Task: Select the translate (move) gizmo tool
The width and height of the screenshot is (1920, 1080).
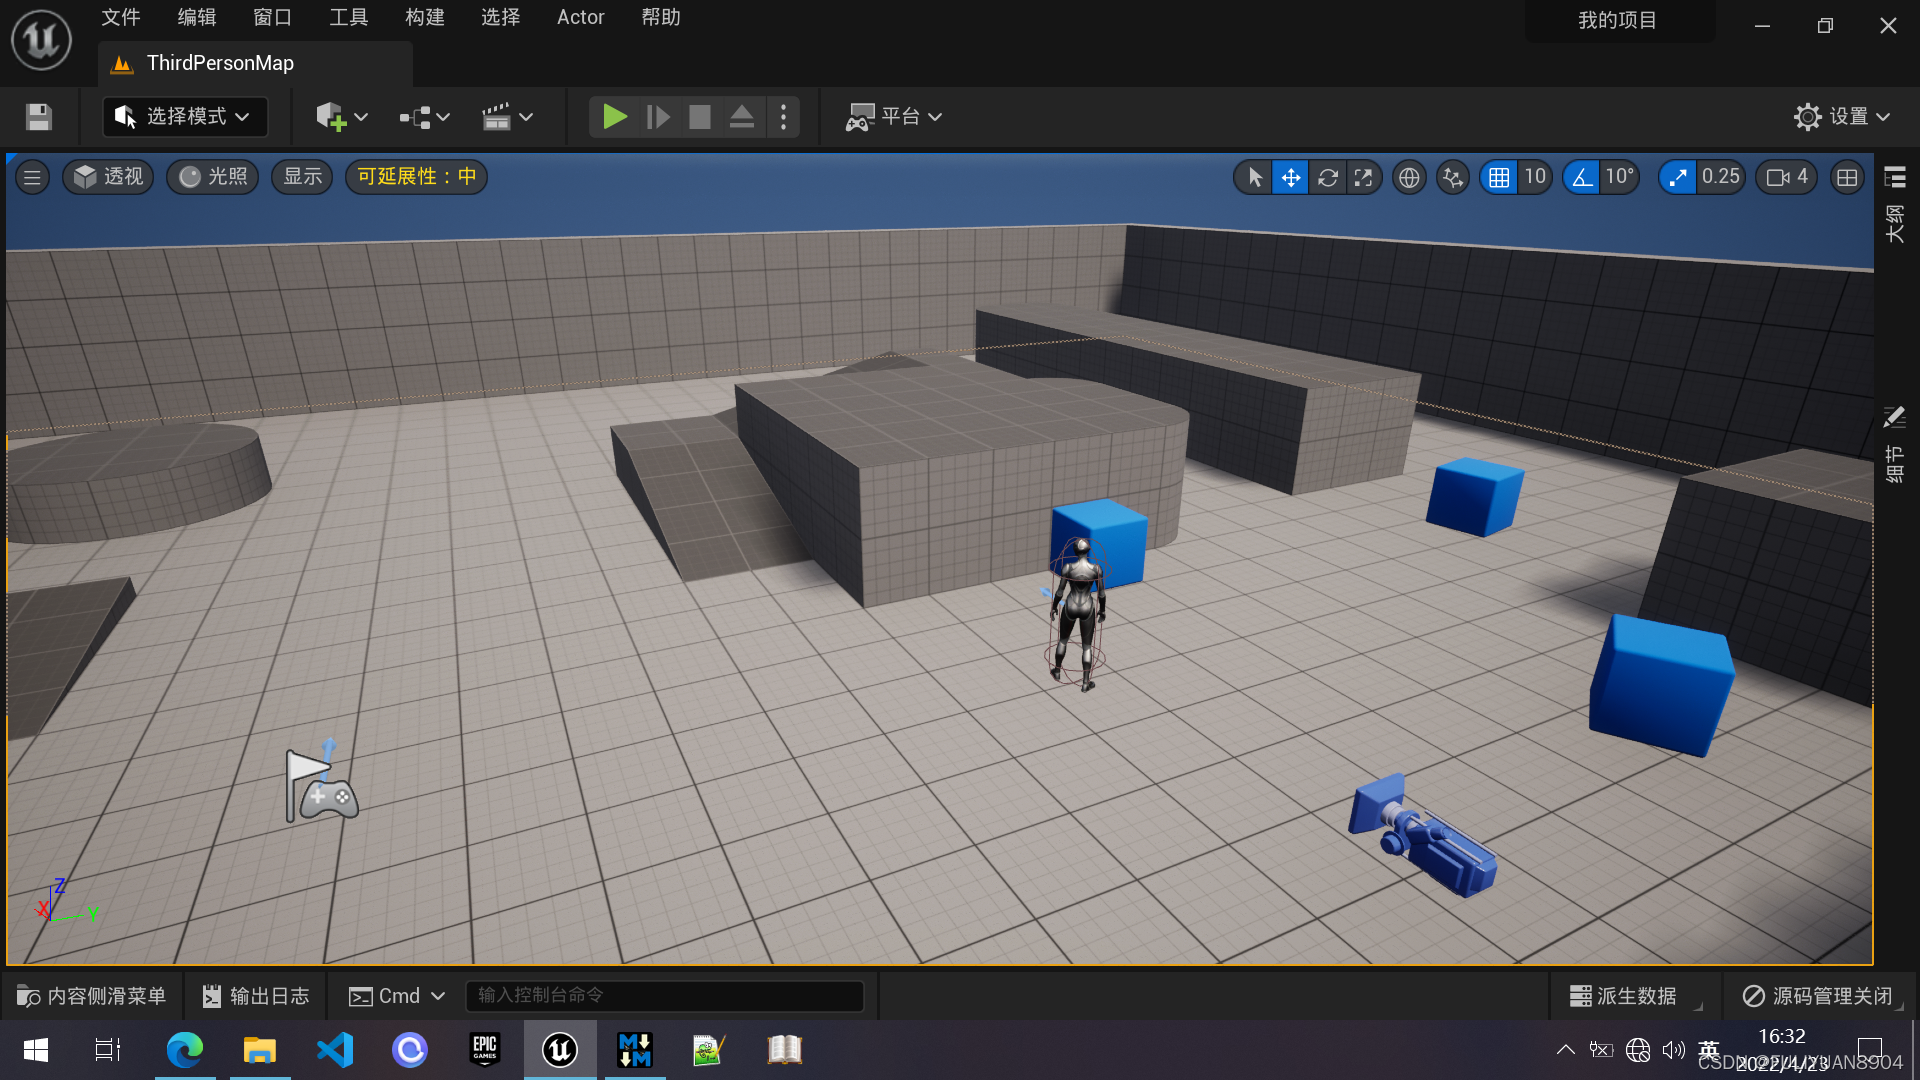Action: tap(1291, 178)
